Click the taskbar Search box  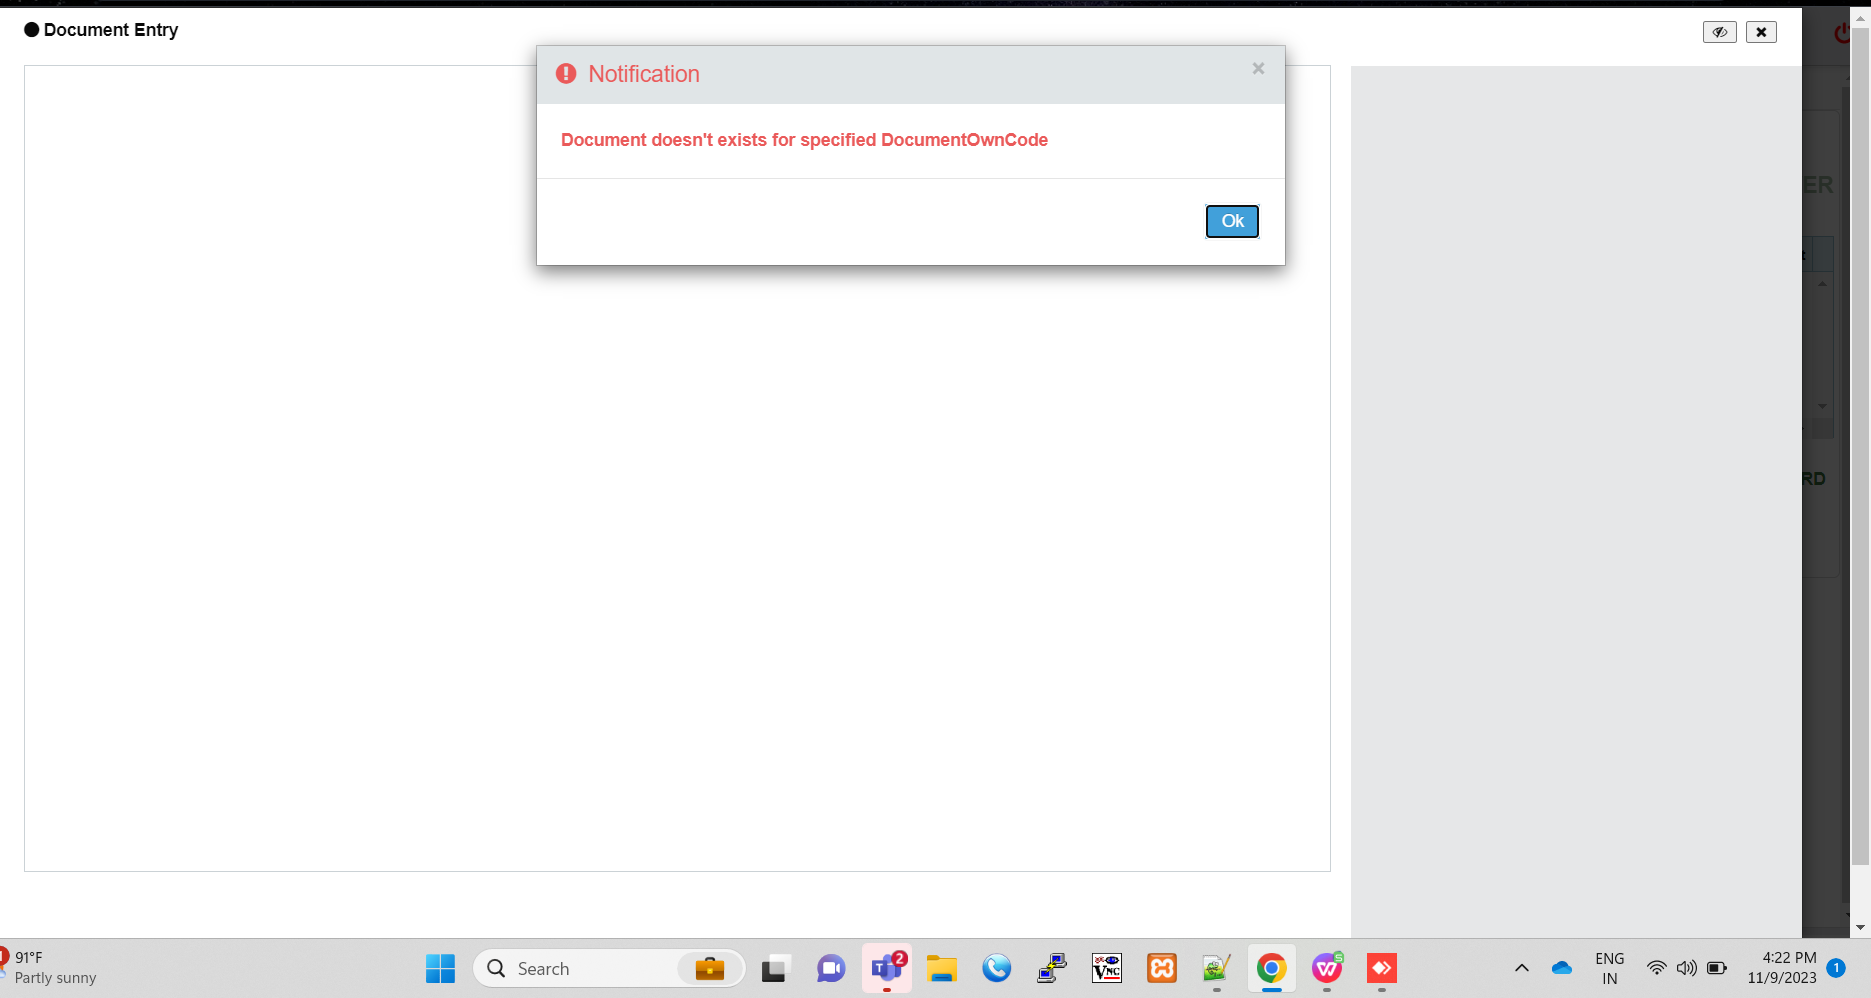[x=609, y=968]
